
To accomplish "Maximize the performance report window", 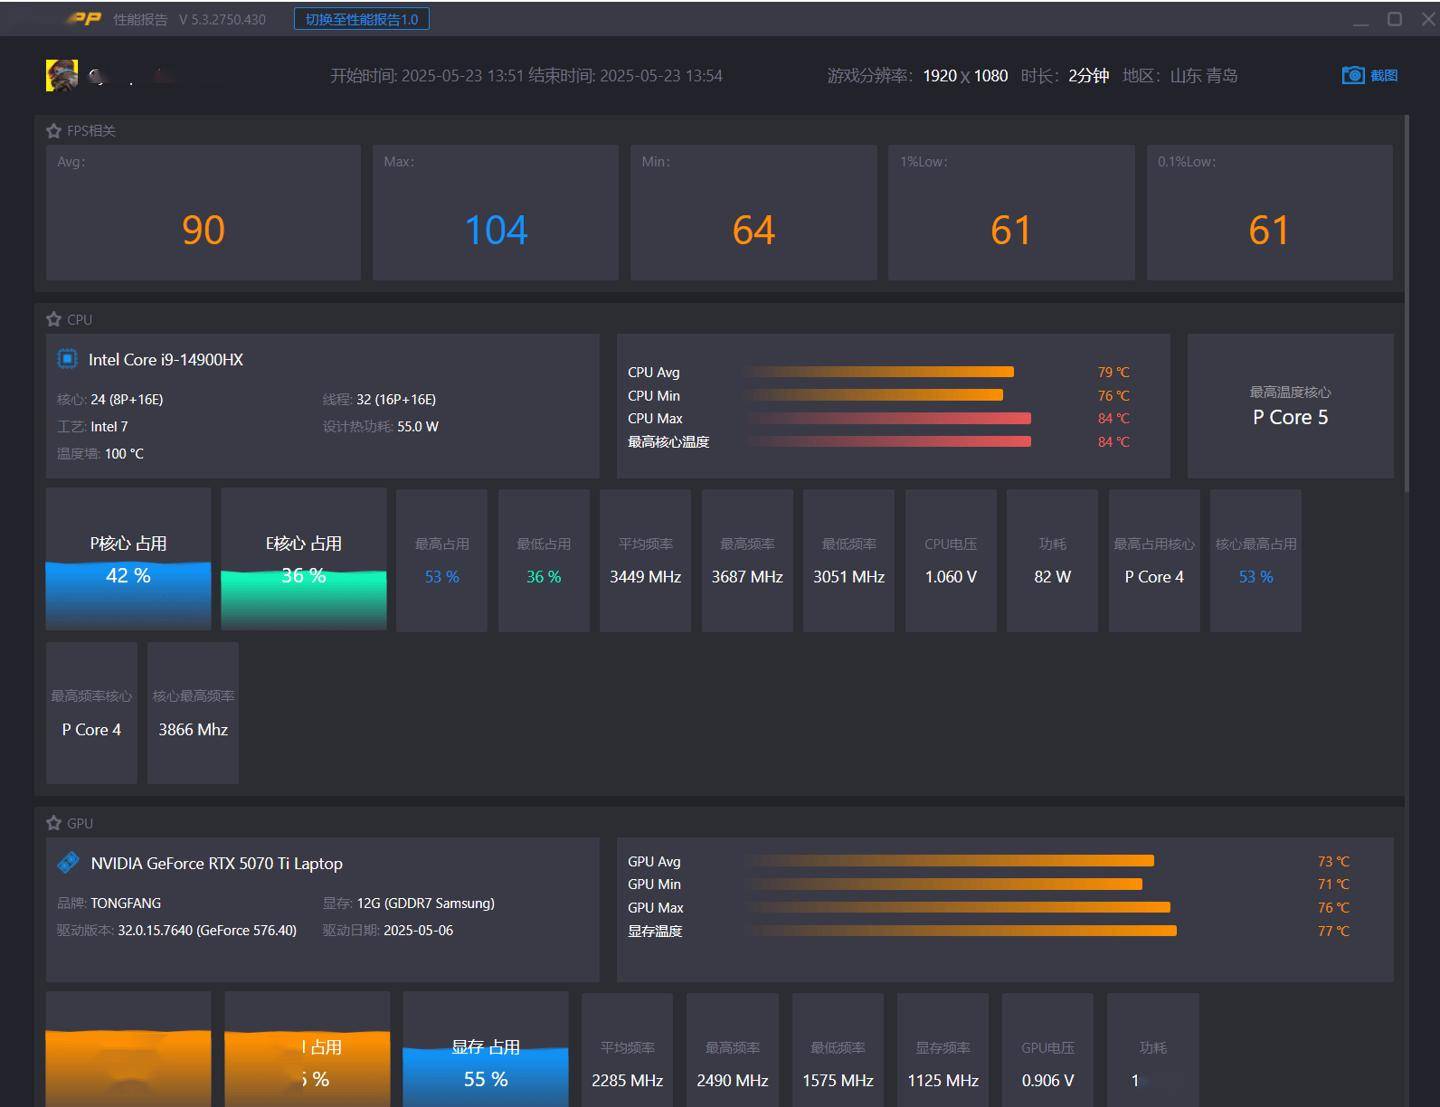I will click(1394, 19).
